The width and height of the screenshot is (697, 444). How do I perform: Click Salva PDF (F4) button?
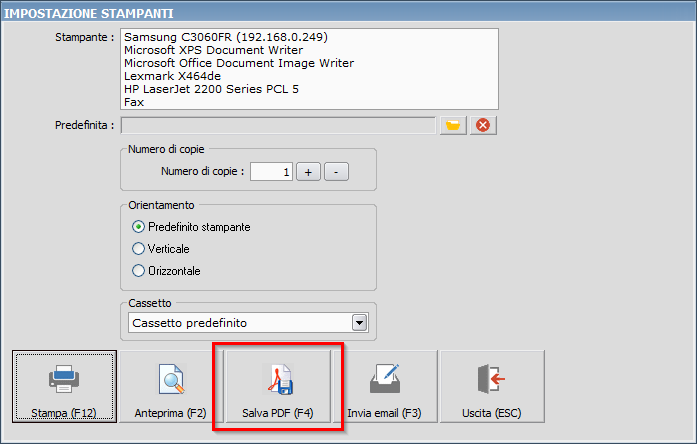[278, 386]
